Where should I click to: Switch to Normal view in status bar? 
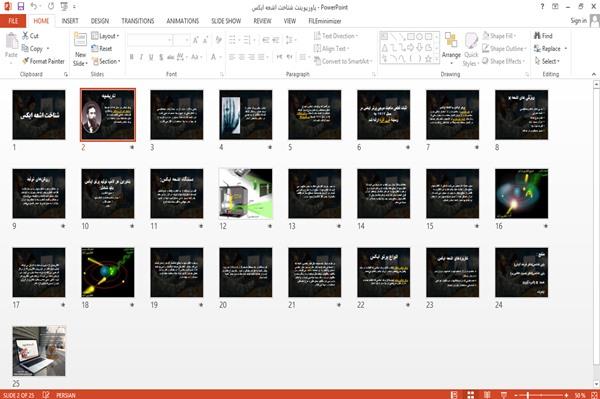tap(454, 395)
